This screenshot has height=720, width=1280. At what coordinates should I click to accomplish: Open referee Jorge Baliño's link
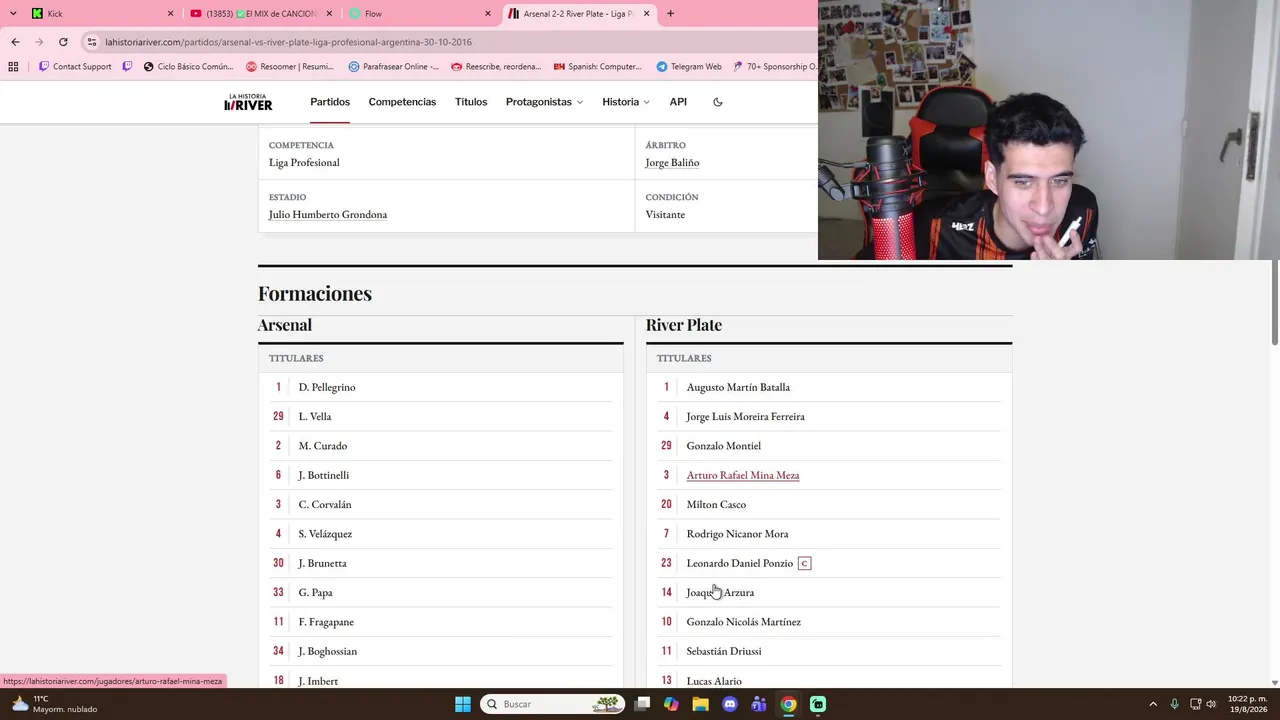[x=672, y=163]
